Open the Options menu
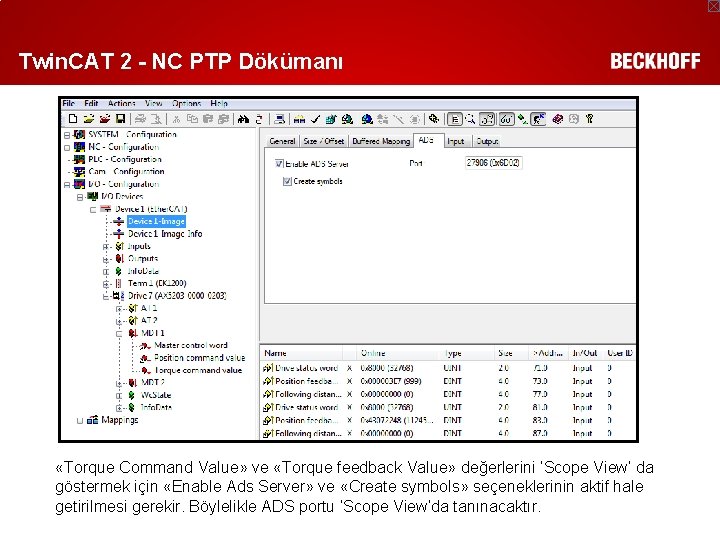Image resolution: width=720 pixels, height=540 pixels. 186,103
